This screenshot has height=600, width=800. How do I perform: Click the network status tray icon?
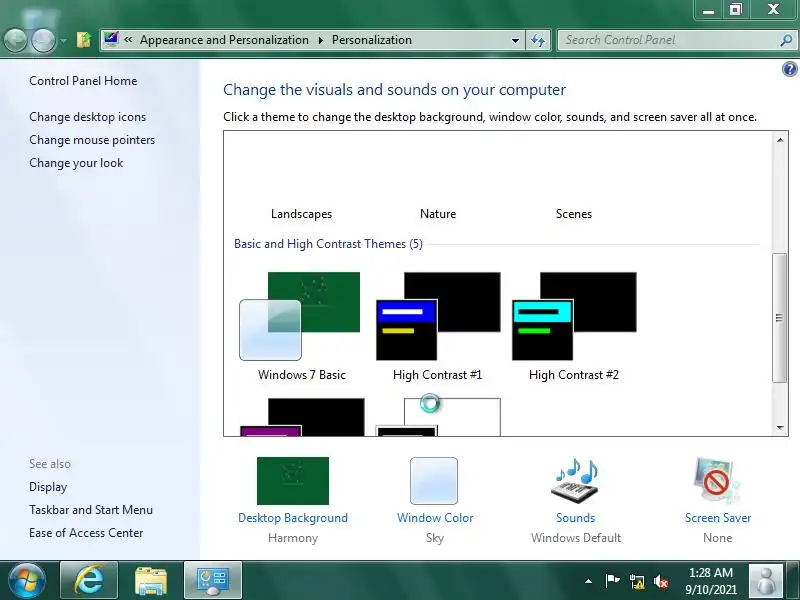click(637, 581)
